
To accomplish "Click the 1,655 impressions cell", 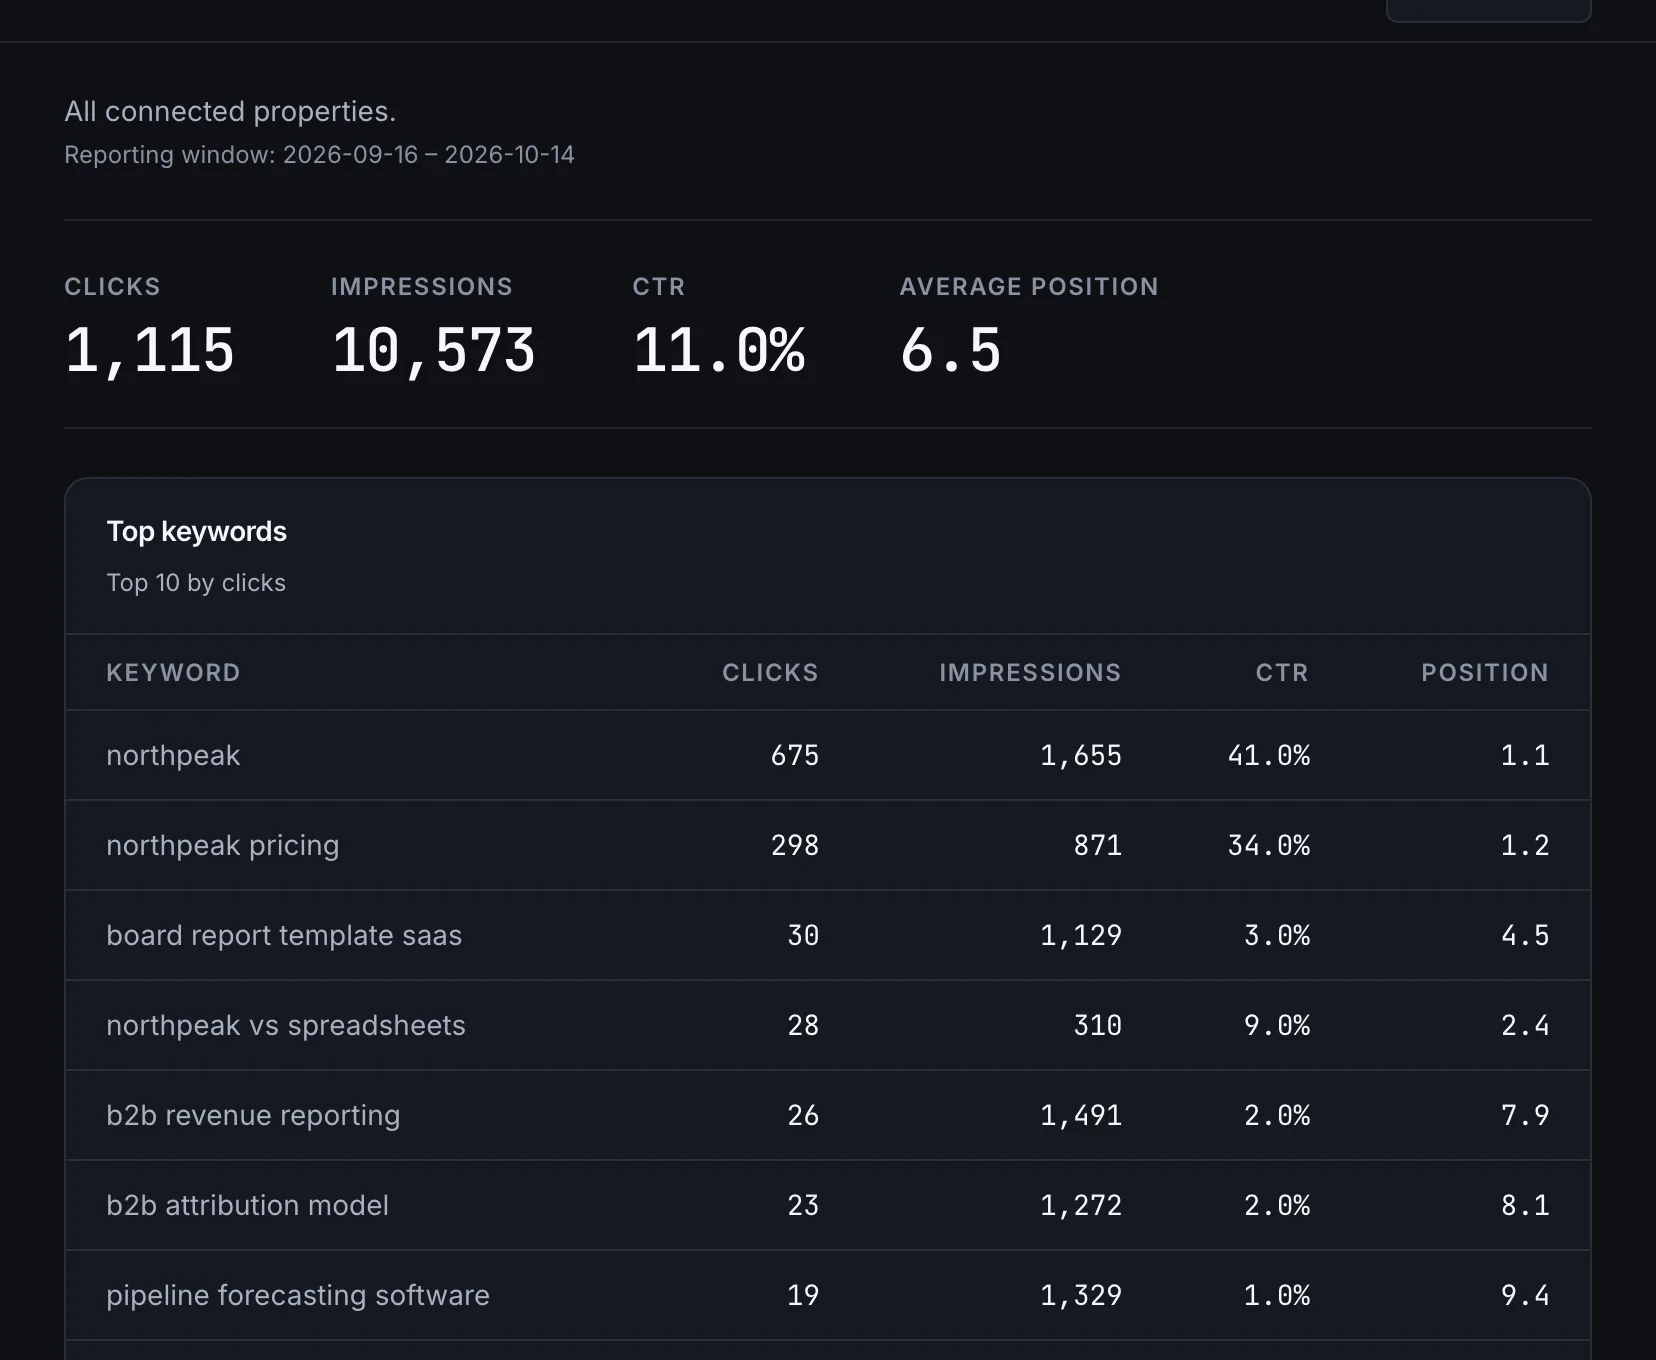I will [1081, 755].
